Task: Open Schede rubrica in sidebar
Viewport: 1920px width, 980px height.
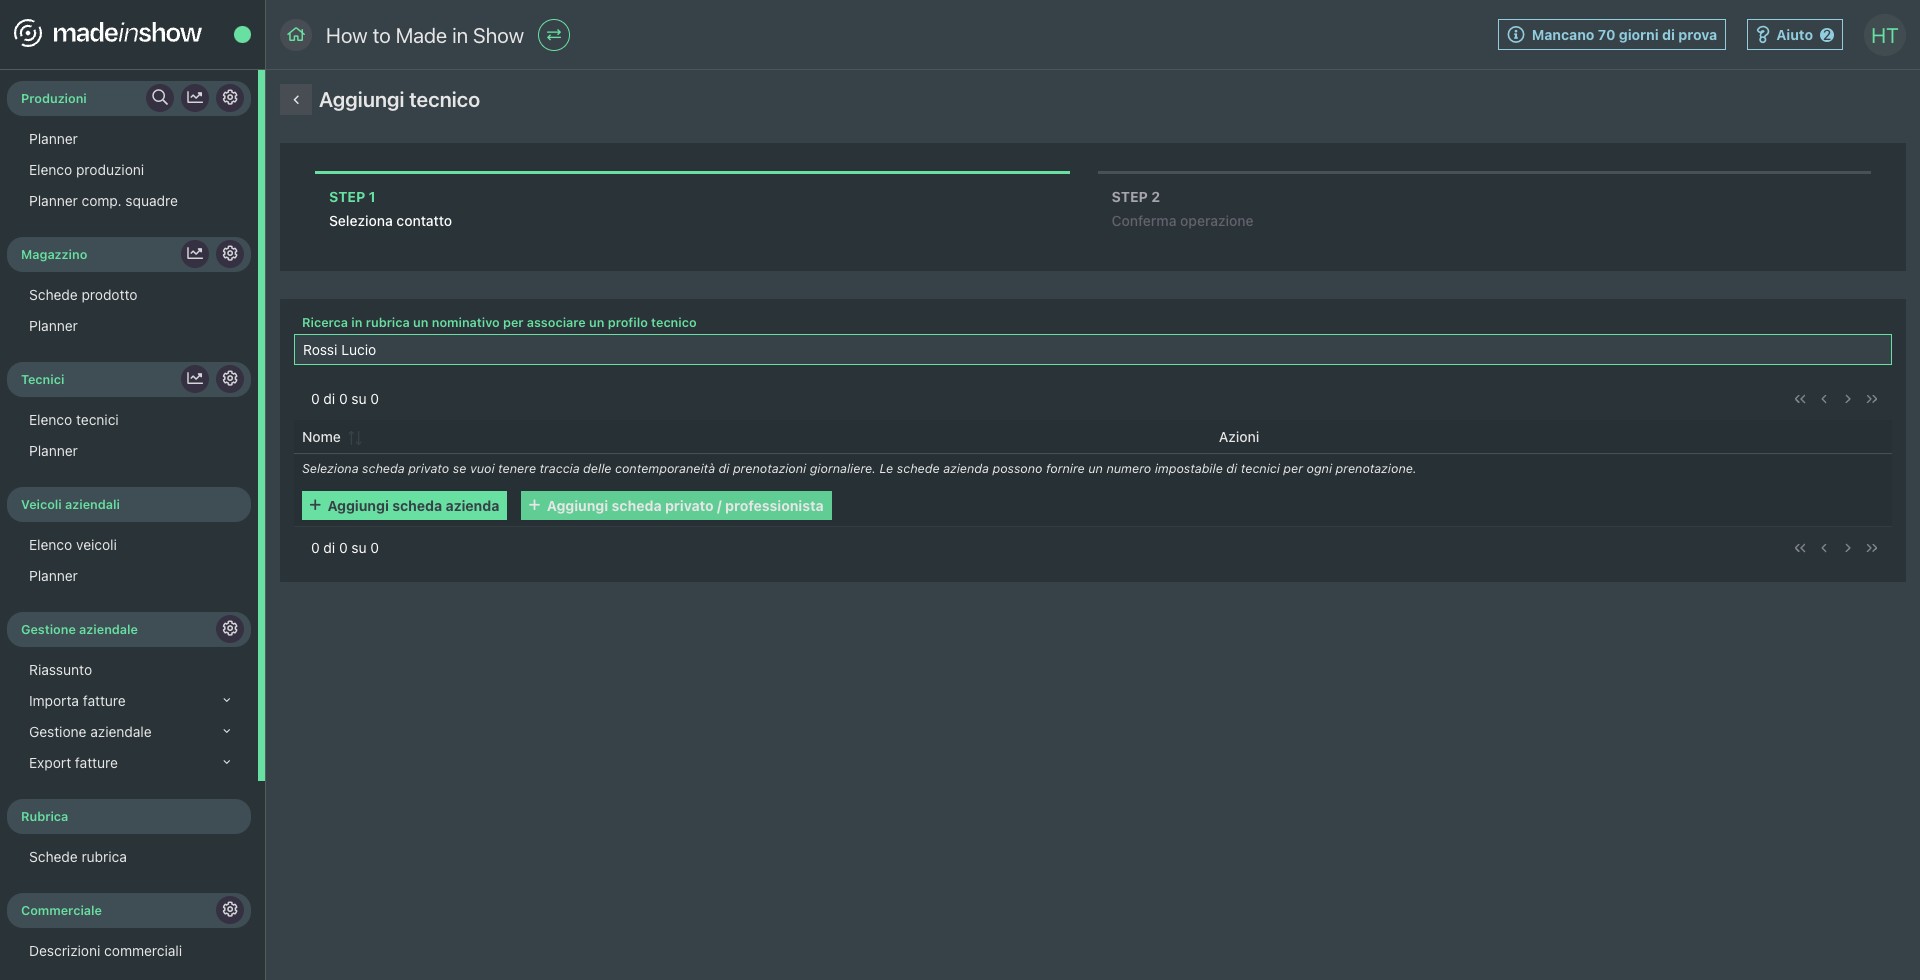Action: coord(78,857)
